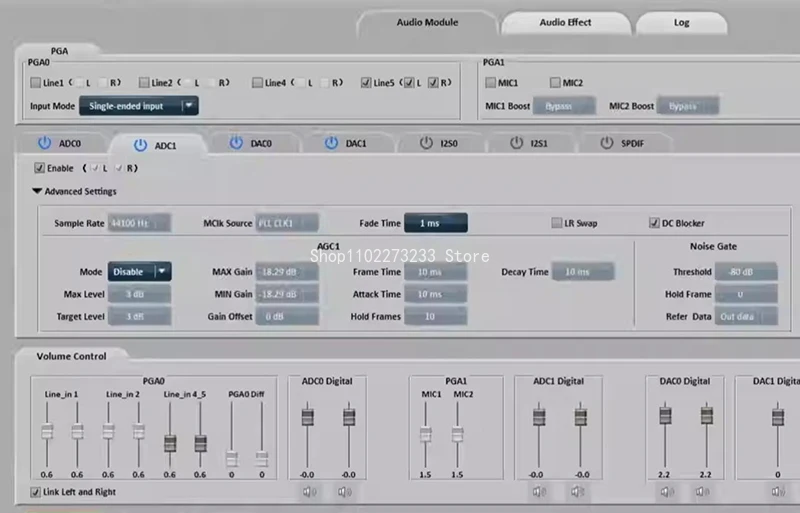800x513 pixels.
Task: Click the ADC1 Digital right slider handle
Action: pyautogui.click(x=581, y=417)
